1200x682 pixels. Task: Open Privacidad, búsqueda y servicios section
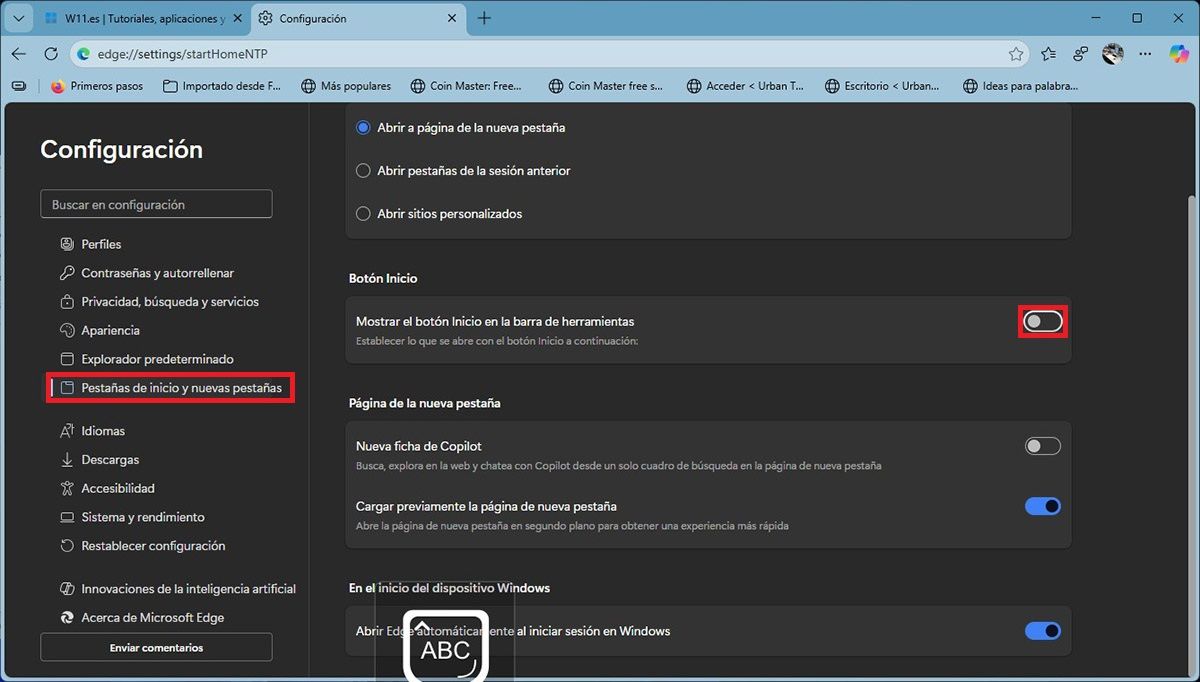click(x=169, y=302)
